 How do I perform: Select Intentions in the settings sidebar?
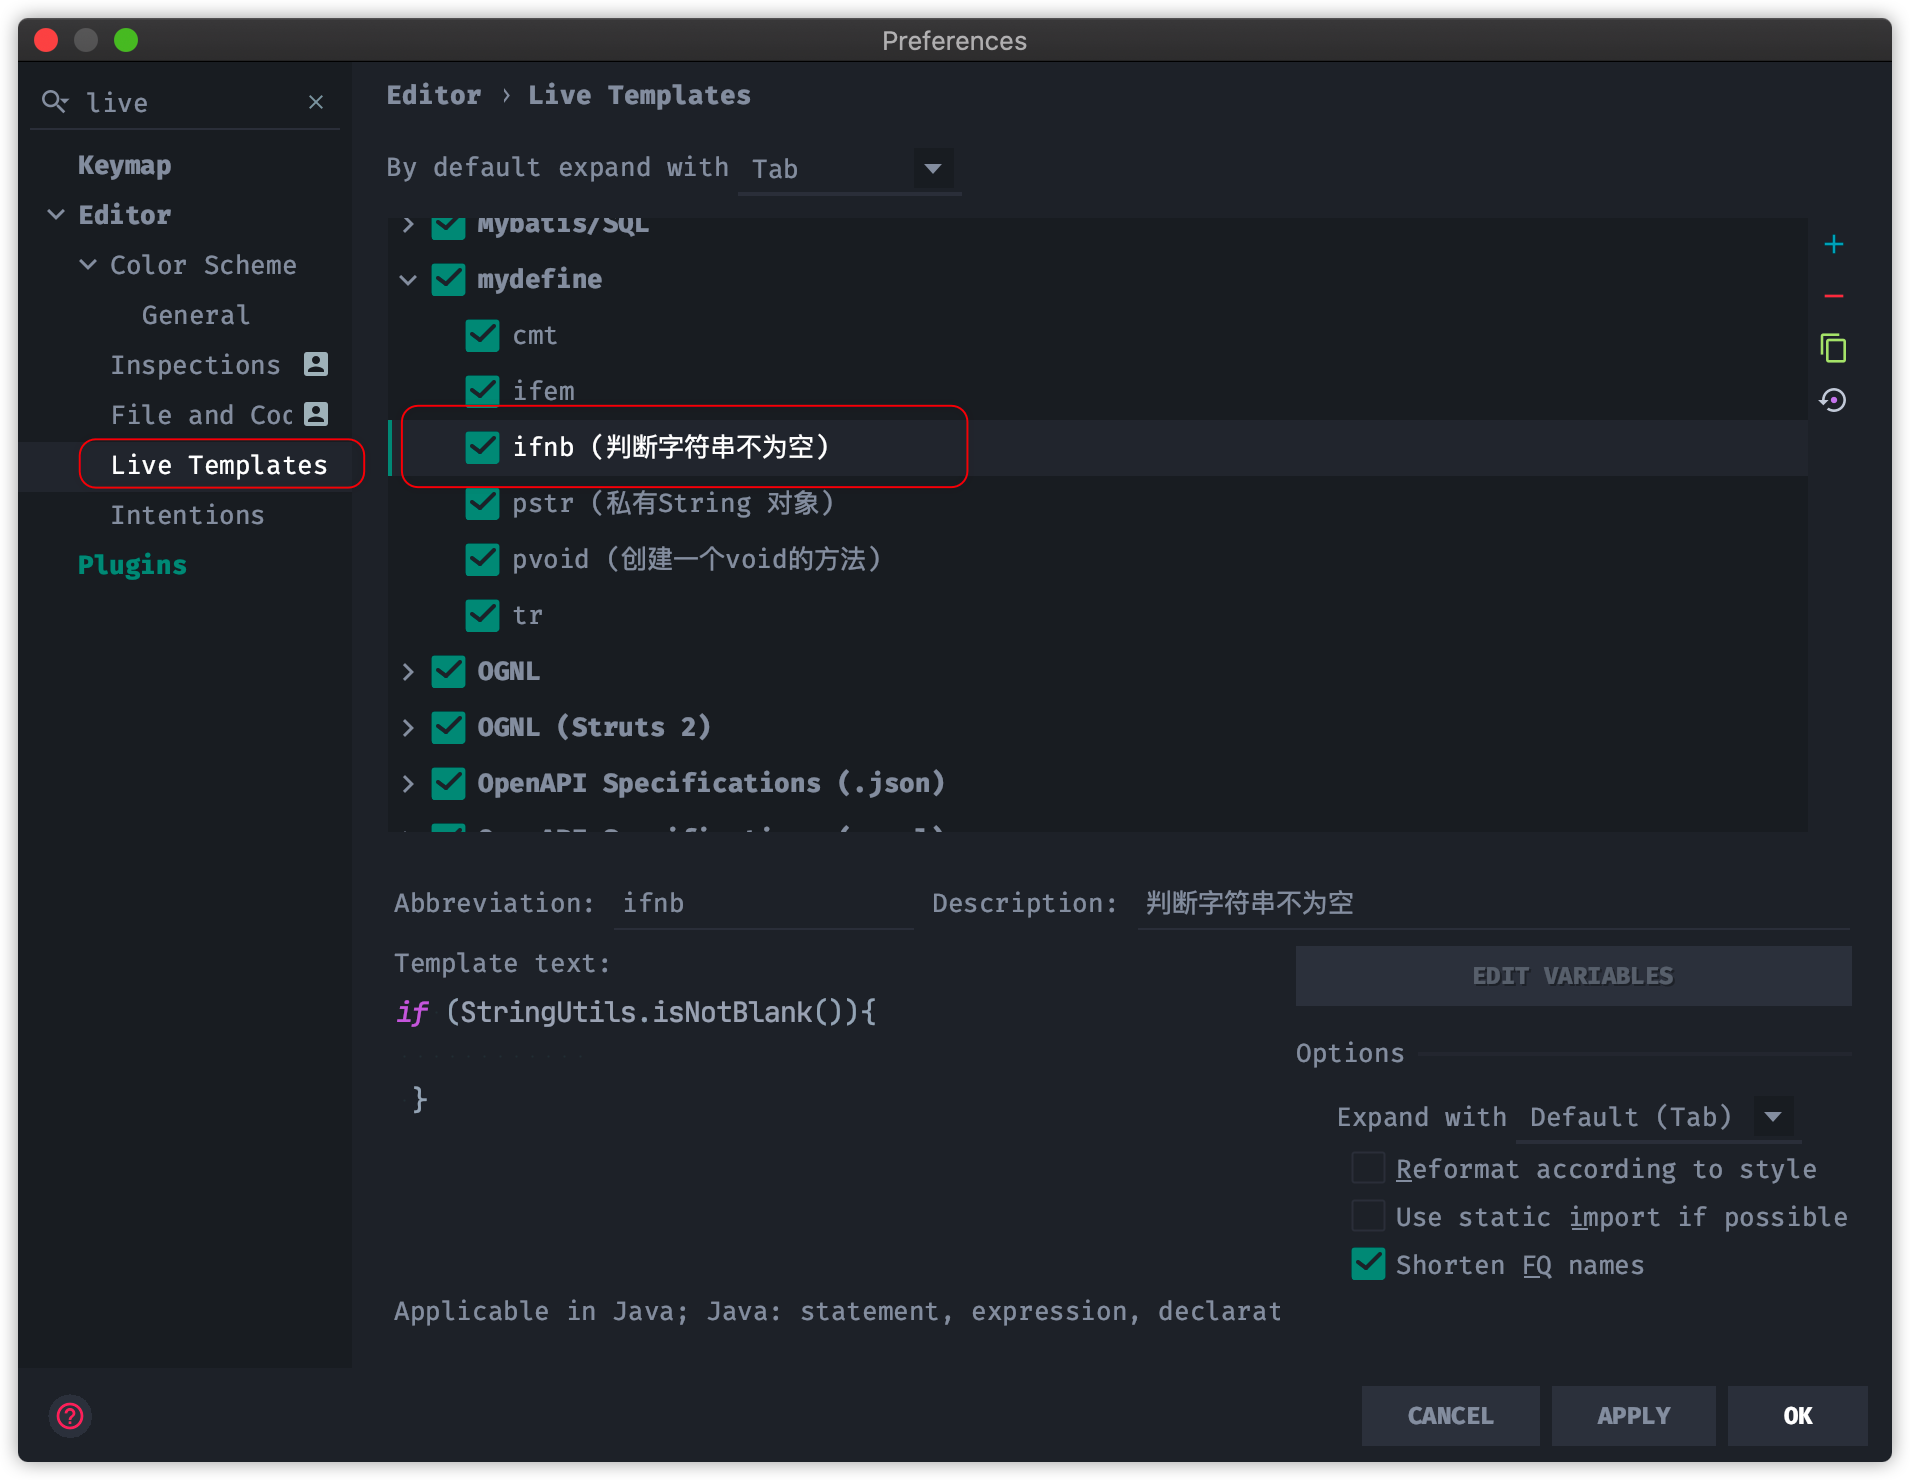coord(187,515)
